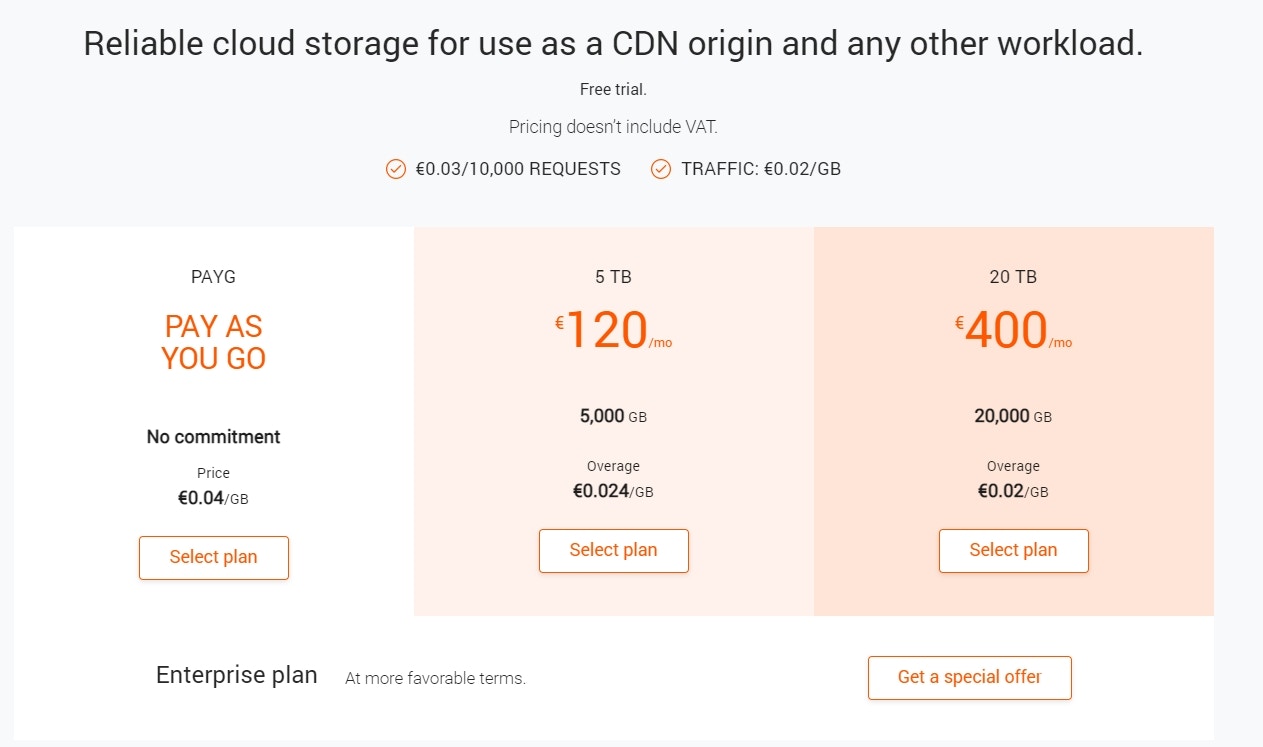Select plan for the 5 TB tier

click(613, 550)
